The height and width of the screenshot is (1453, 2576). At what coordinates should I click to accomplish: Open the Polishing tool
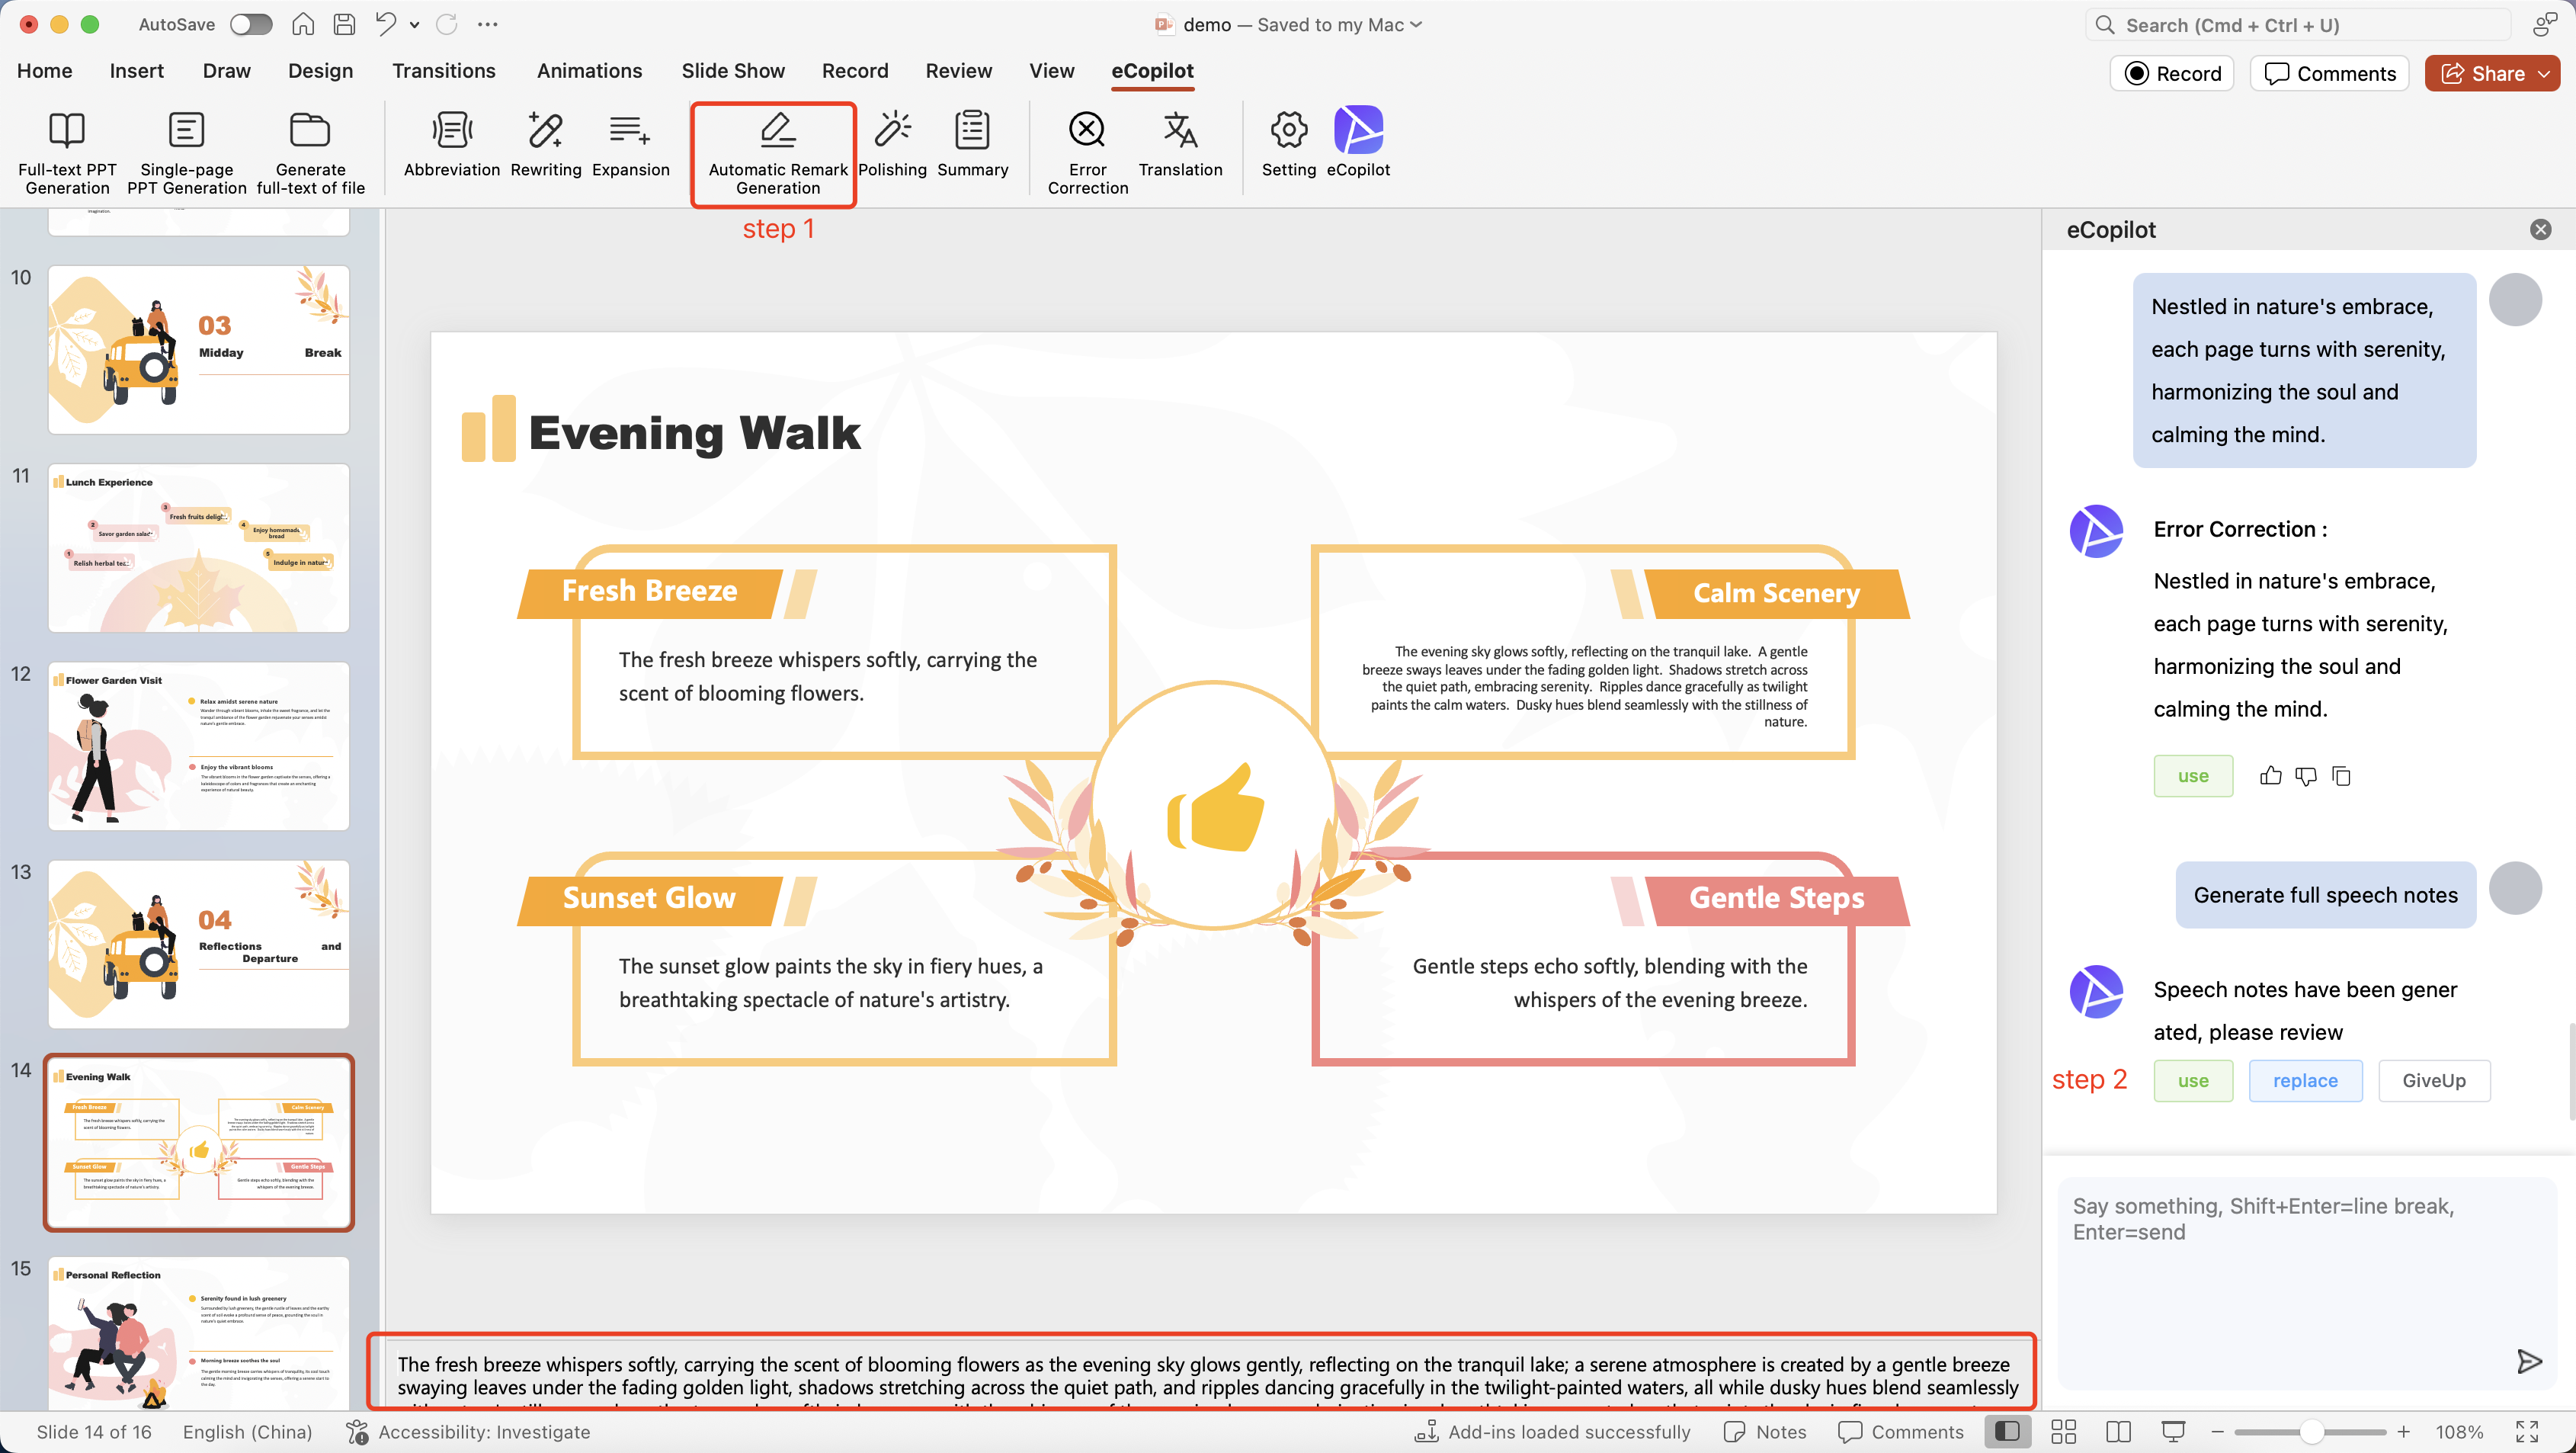892,145
